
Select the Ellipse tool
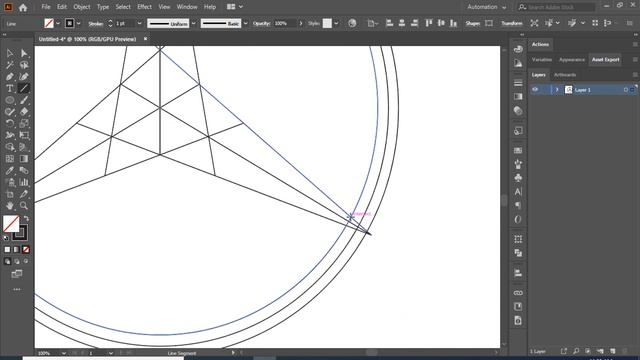pyautogui.click(x=10, y=100)
